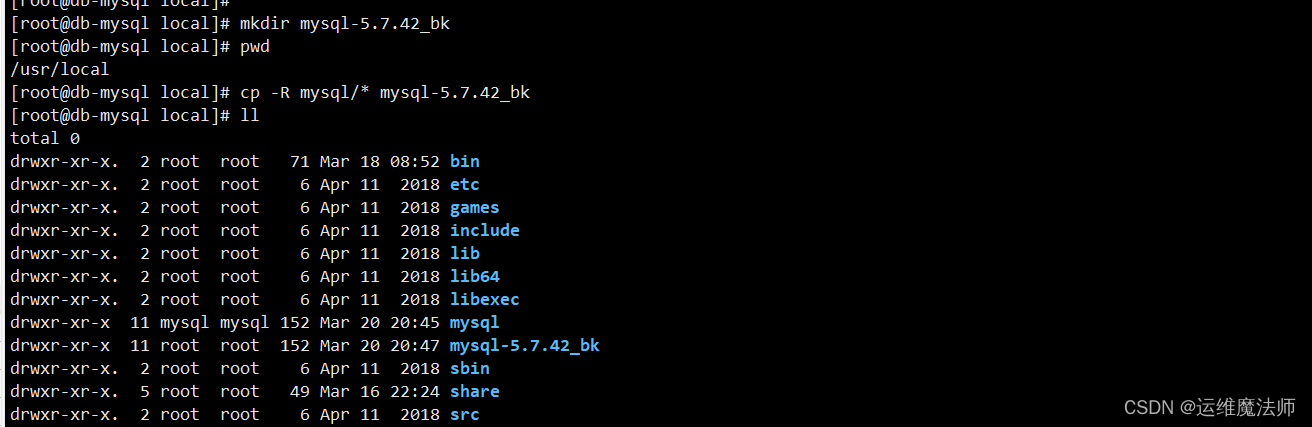Image resolution: width=1312 pixels, height=427 pixels.
Task: Click the src directory name
Action: (464, 414)
